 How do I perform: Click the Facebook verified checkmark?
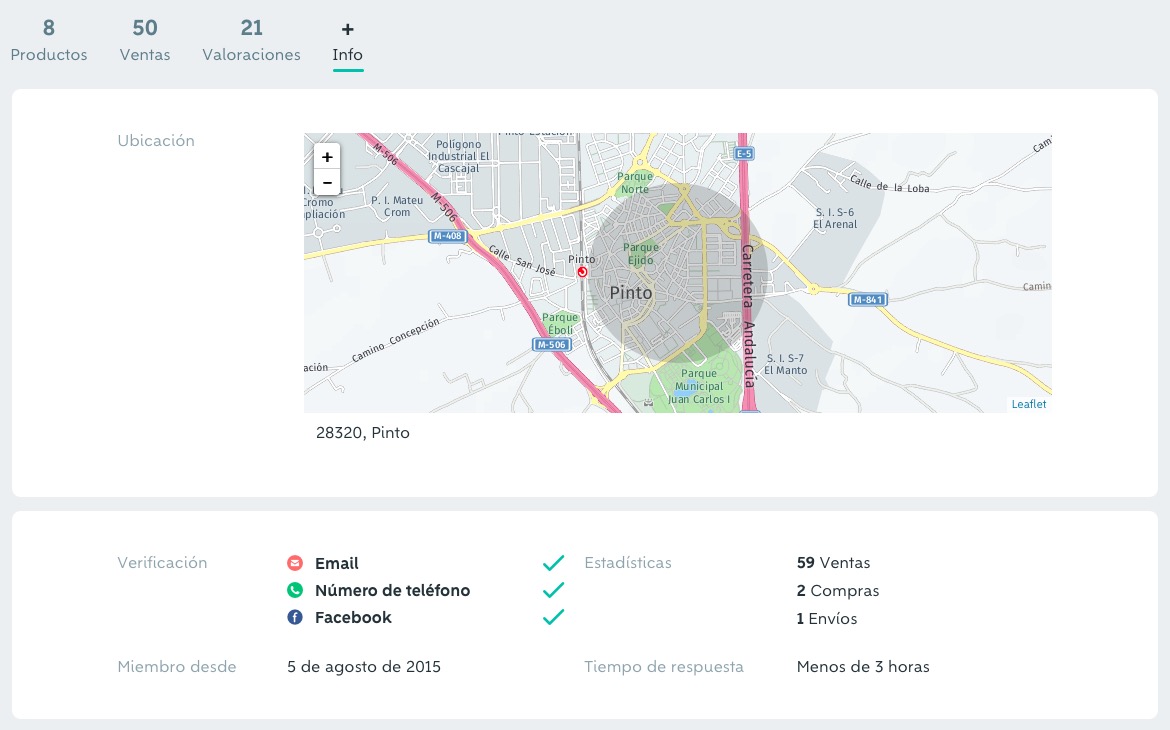click(553, 617)
